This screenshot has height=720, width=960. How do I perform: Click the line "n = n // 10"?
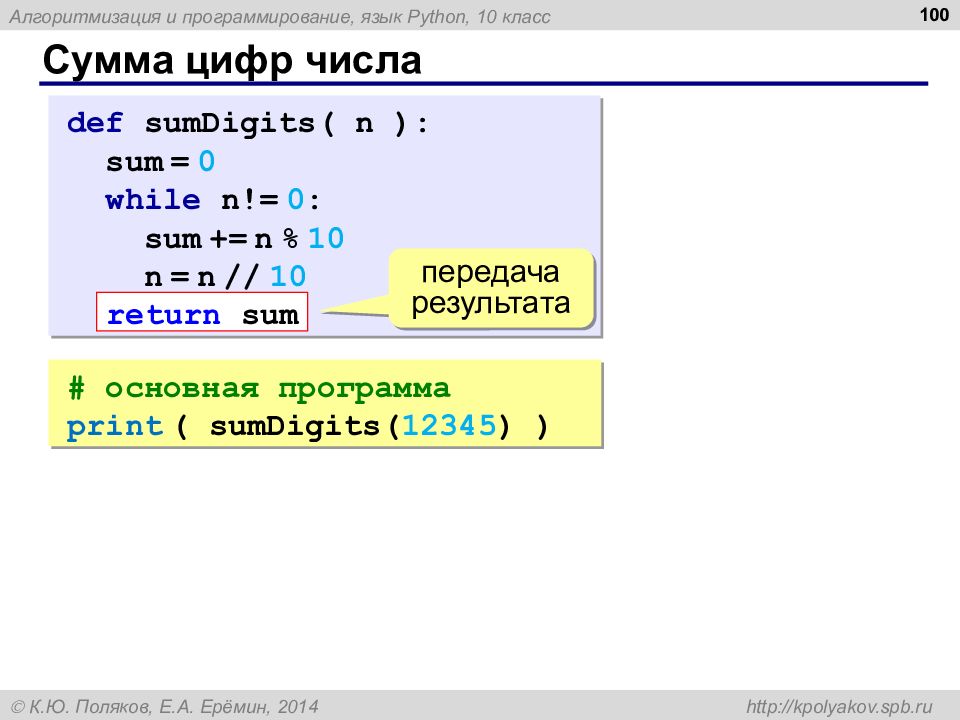pos(225,277)
